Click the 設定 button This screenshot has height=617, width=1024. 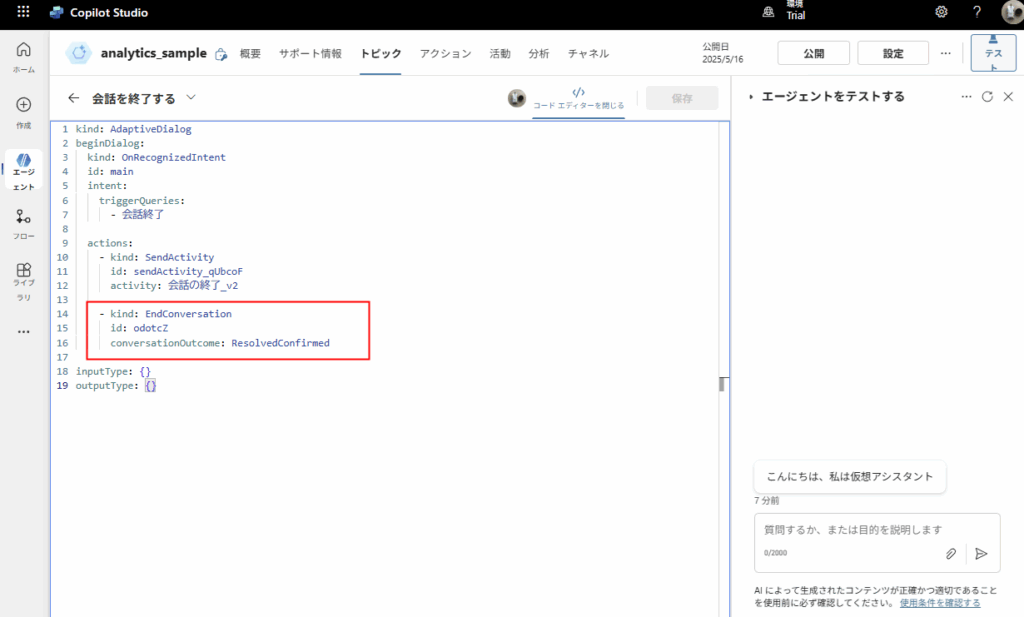[x=893, y=53]
